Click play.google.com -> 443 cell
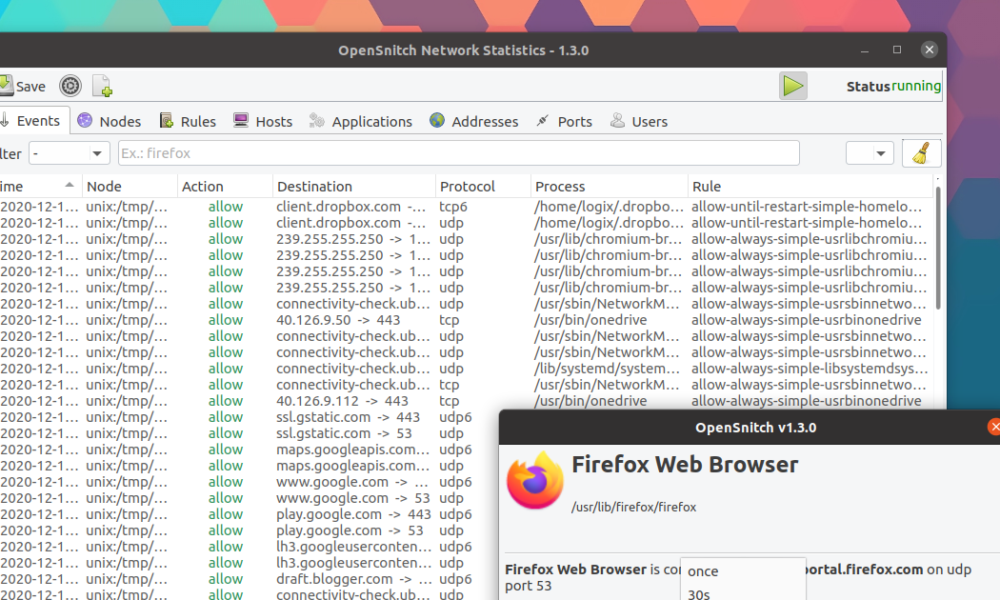1000x600 pixels. click(x=353, y=515)
